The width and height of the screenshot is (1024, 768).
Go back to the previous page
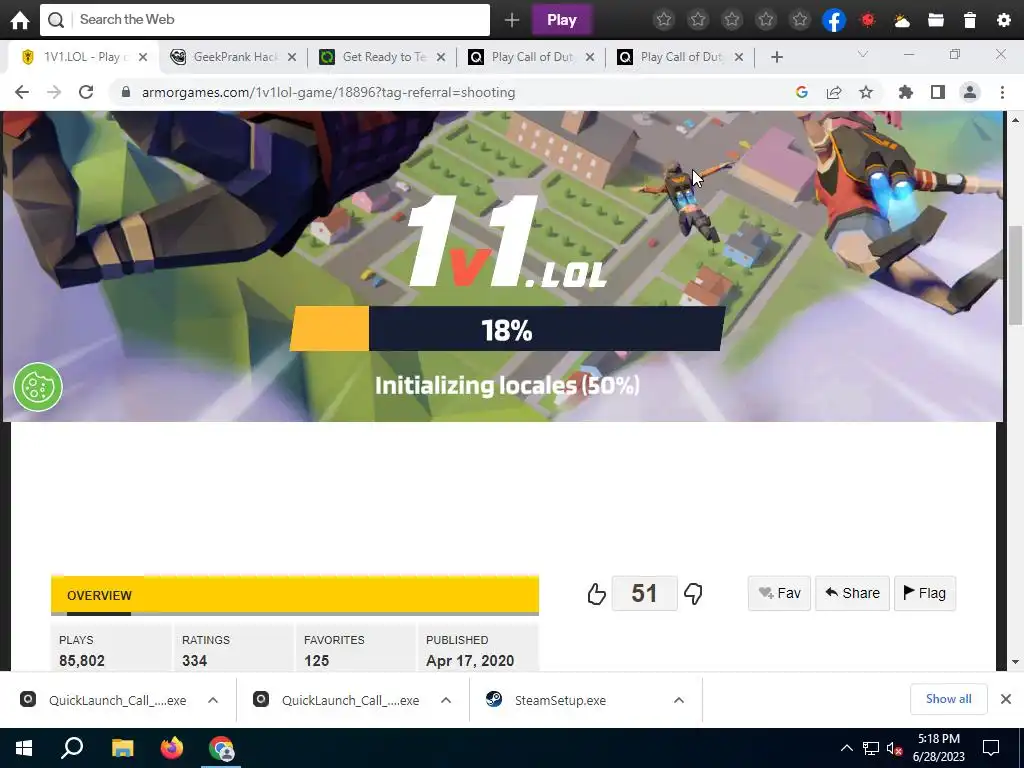[22, 92]
